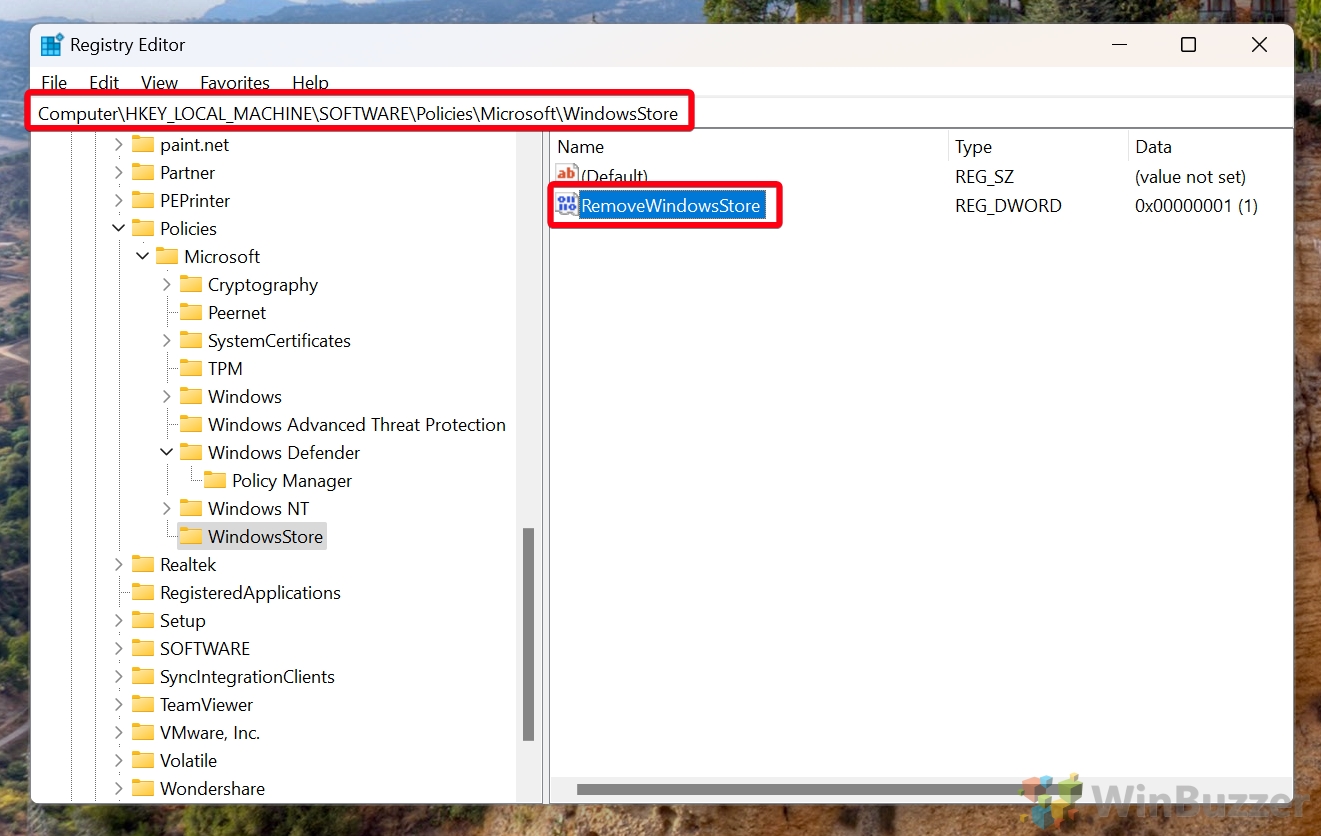This screenshot has width=1321, height=836.
Task: Expand the VMware, Inc. key
Action: [119, 733]
